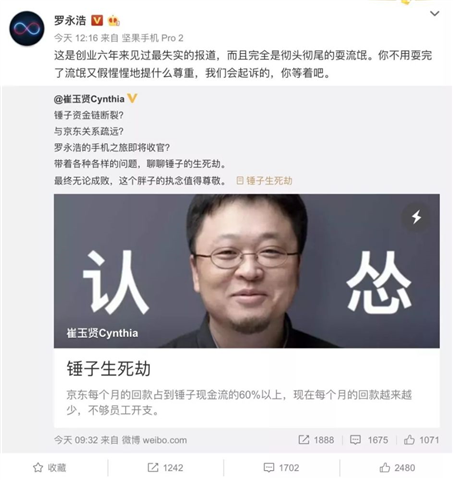This screenshot has width=453, height=480.
Task: Click the crown membership badge icon
Action: [x=114, y=21]
